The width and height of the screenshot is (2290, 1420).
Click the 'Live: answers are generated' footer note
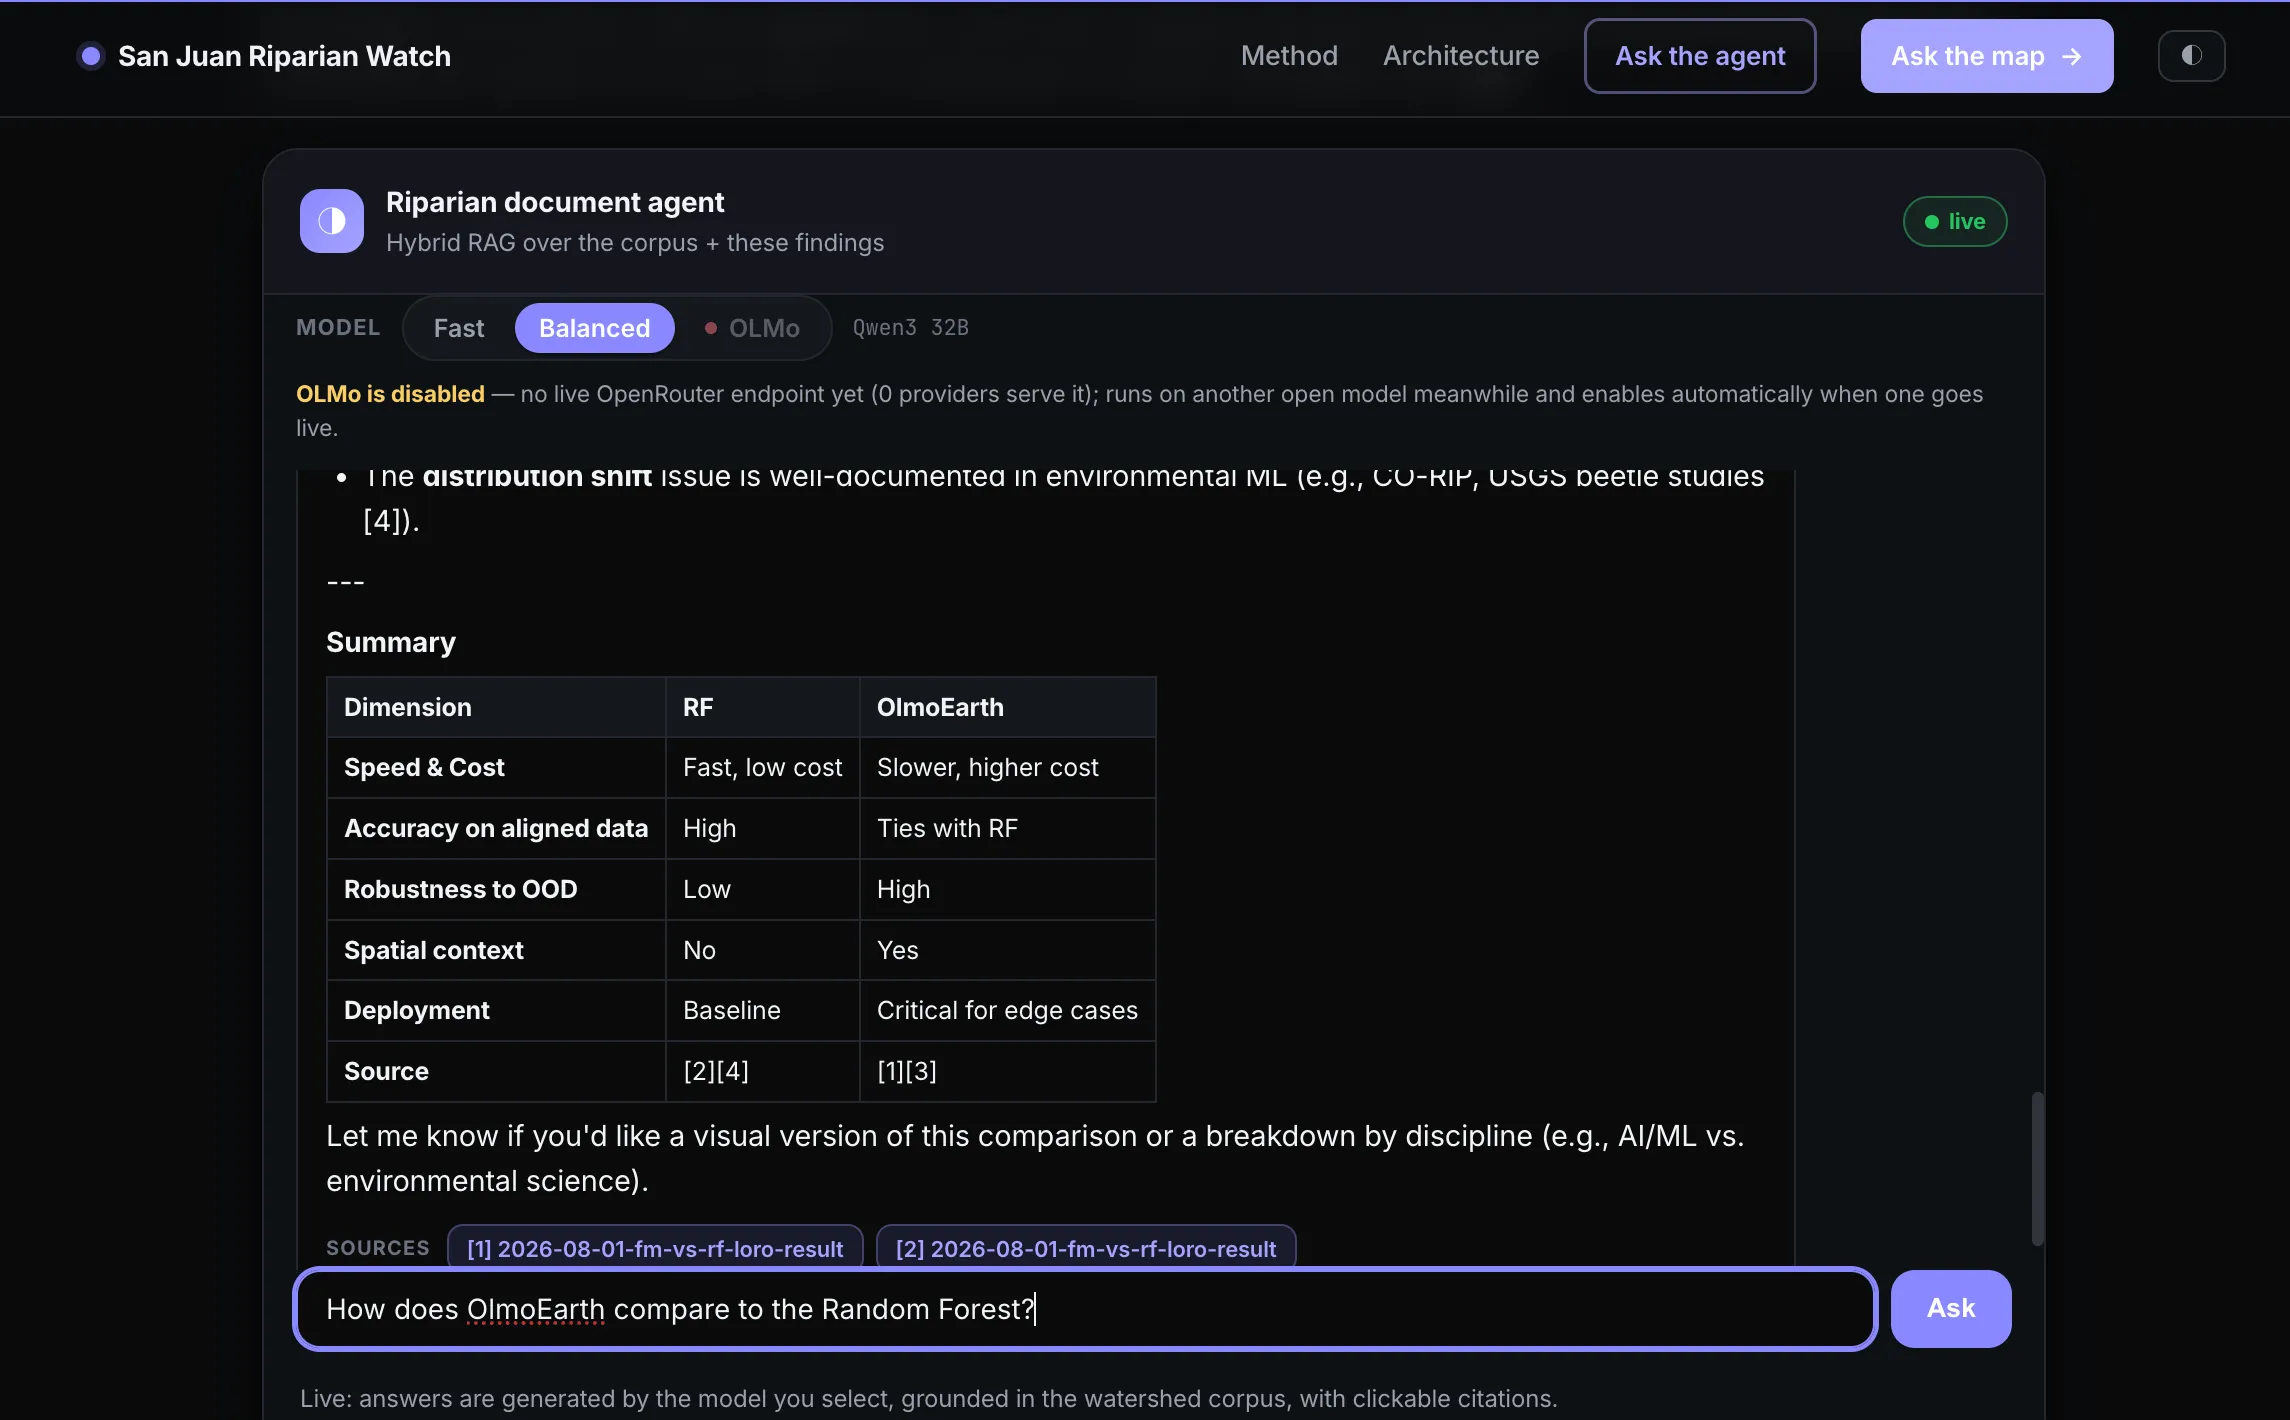[928, 1398]
